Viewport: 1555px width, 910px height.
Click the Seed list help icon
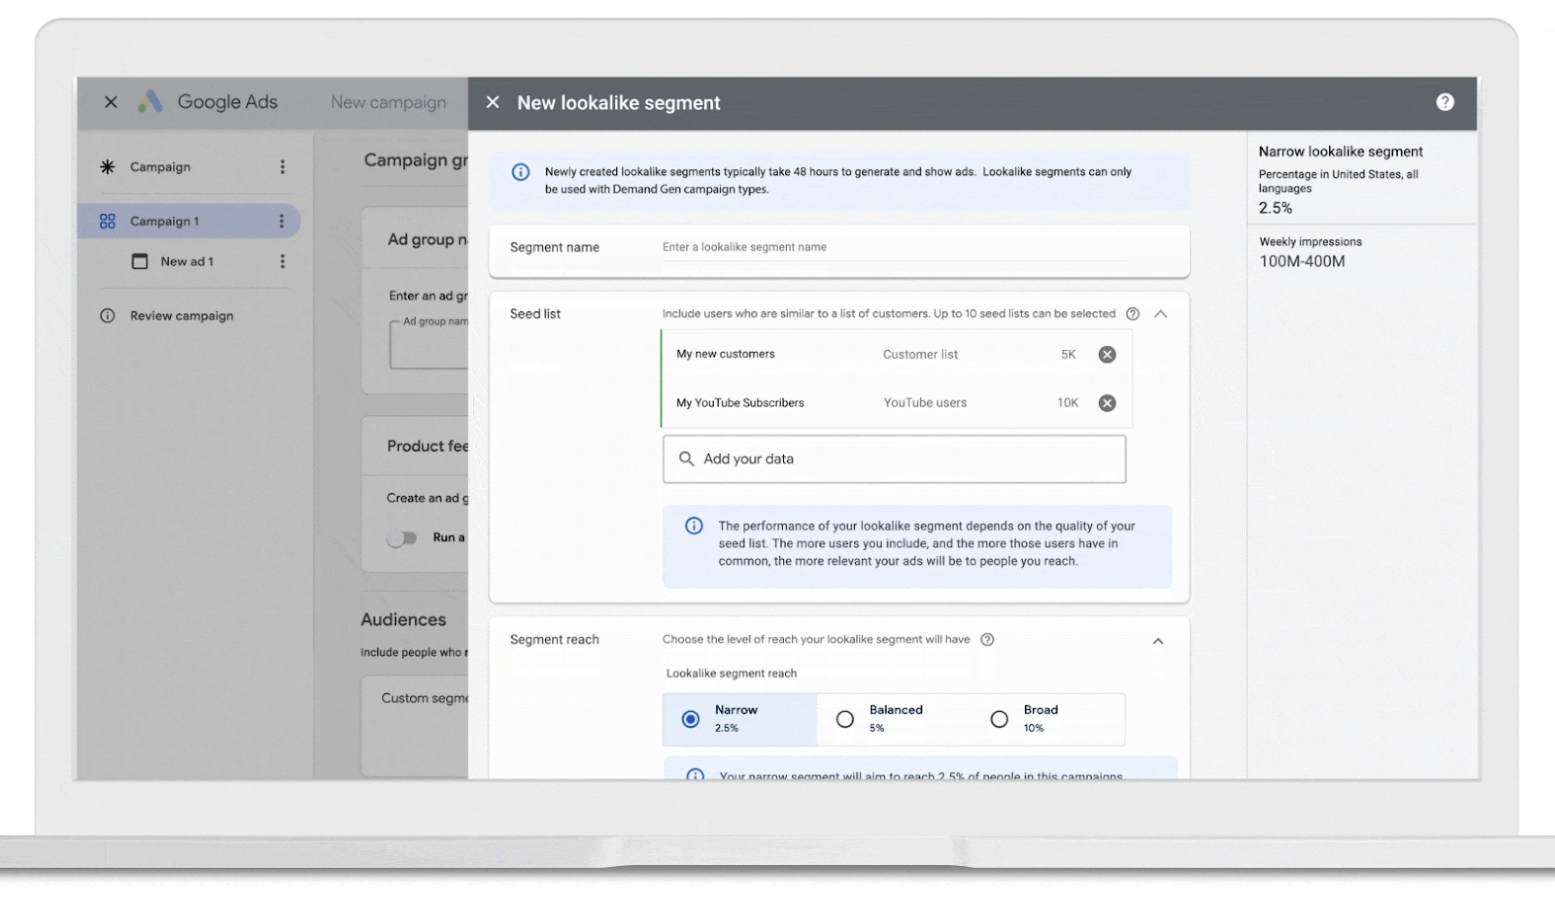[1132, 314]
